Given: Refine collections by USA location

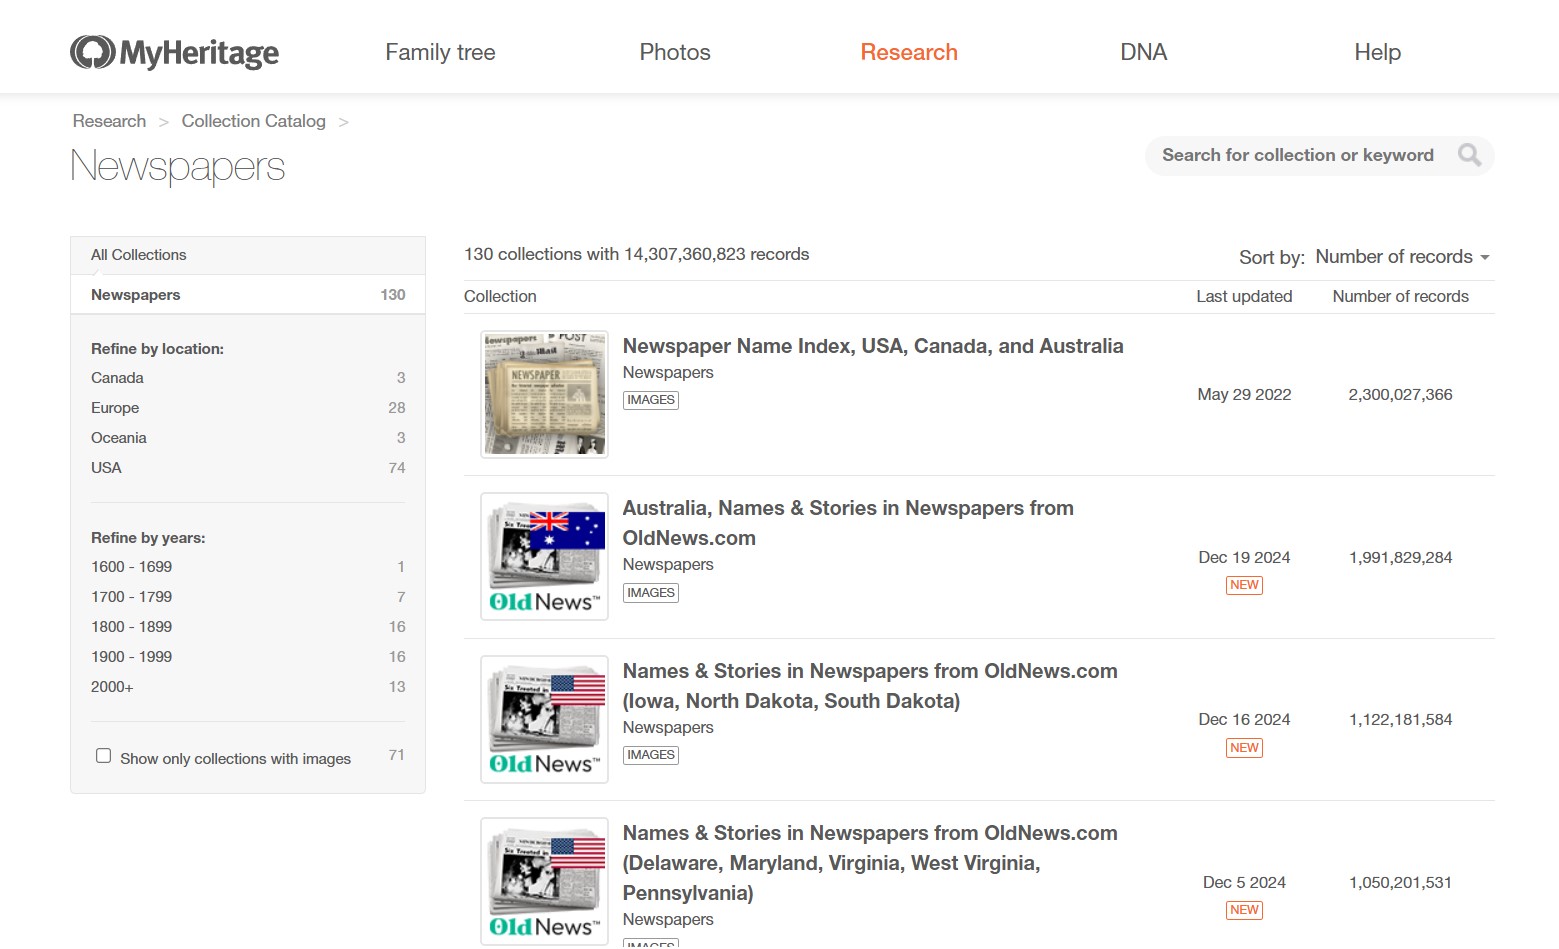Looking at the screenshot, I should (x=106, y=468).
